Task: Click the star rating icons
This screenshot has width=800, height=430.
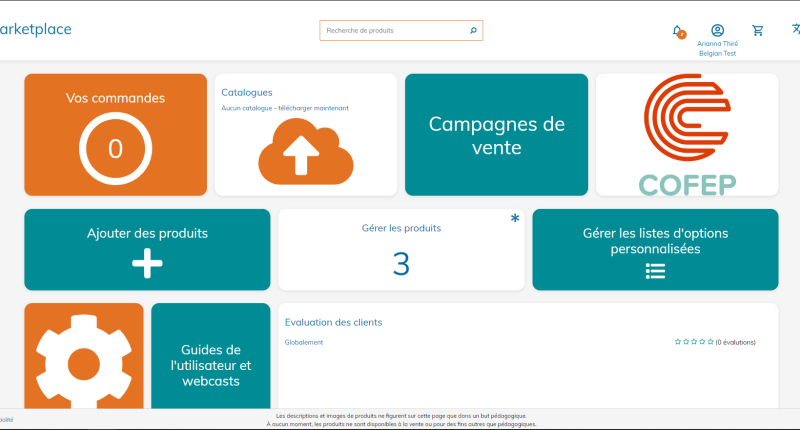Action: click(694, 342)
